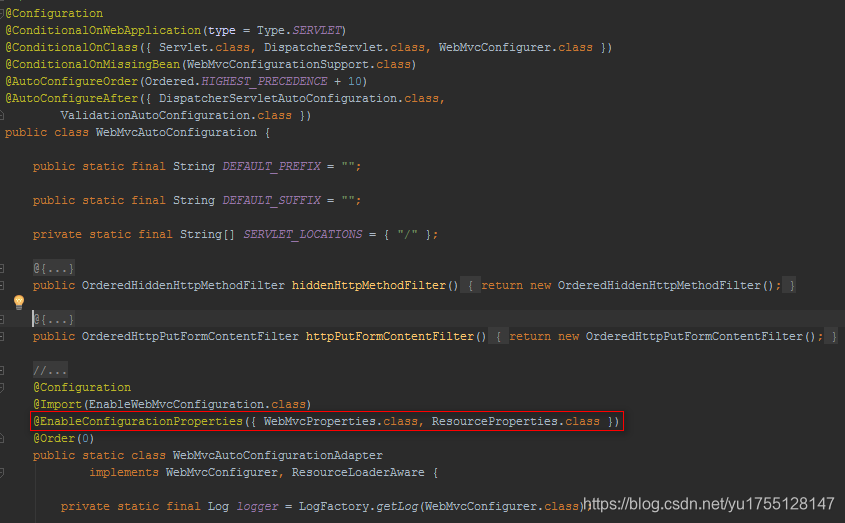The height and width of the screenshot is (523, 845).
Task: Click @Order(0) annotation
Action: click(64, 438)
